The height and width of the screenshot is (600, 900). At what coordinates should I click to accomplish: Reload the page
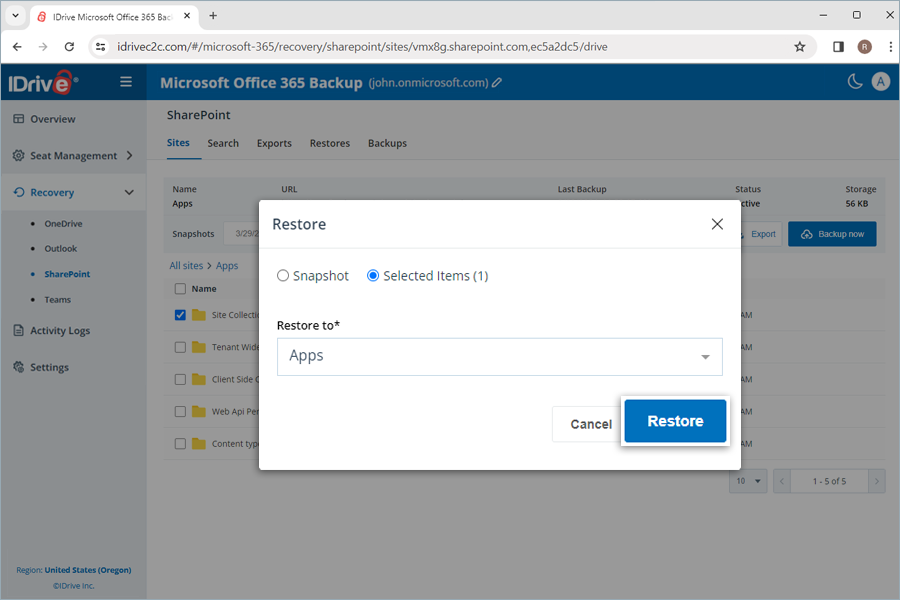click(69, 47)
